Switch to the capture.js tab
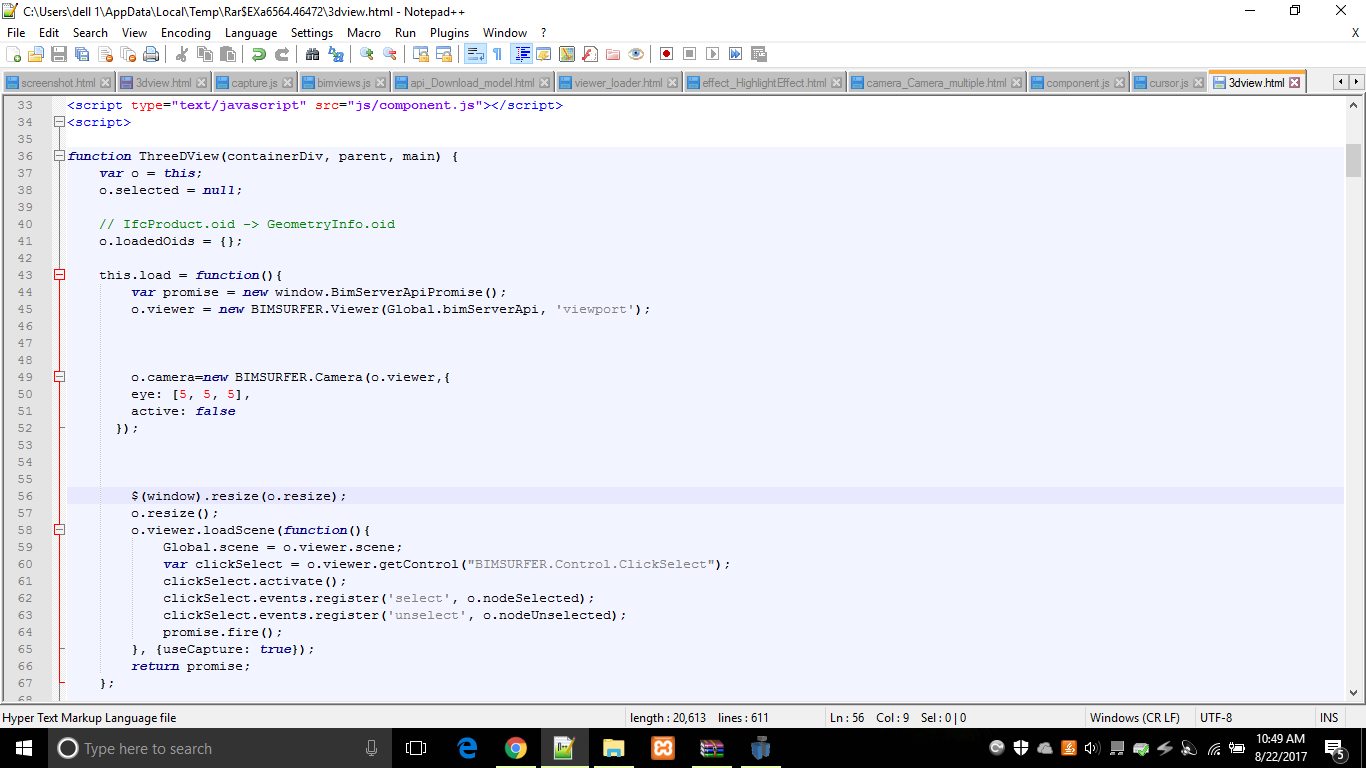Viewport: 1366px width, 768px height. click(254, 81)
